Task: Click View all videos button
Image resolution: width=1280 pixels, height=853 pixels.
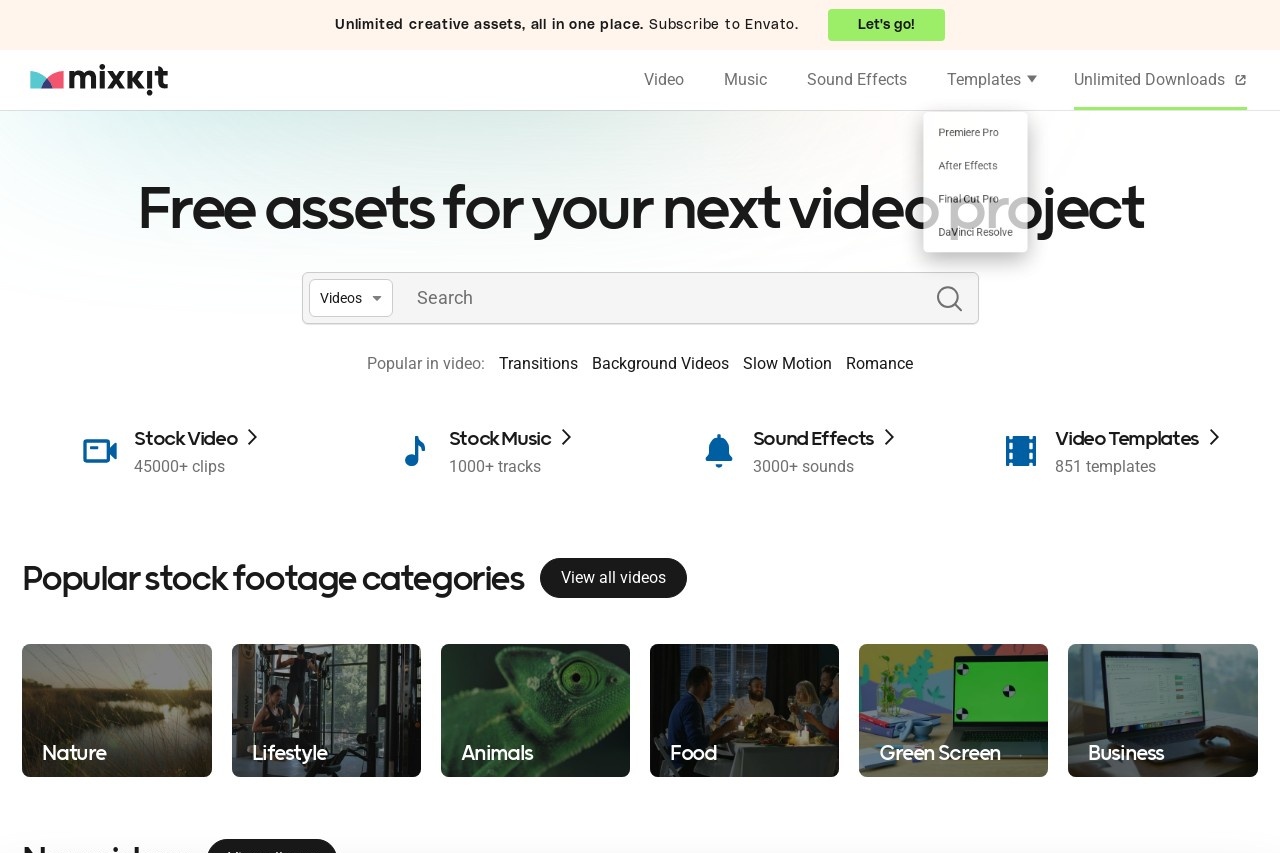Action: (x=613, y=578)
